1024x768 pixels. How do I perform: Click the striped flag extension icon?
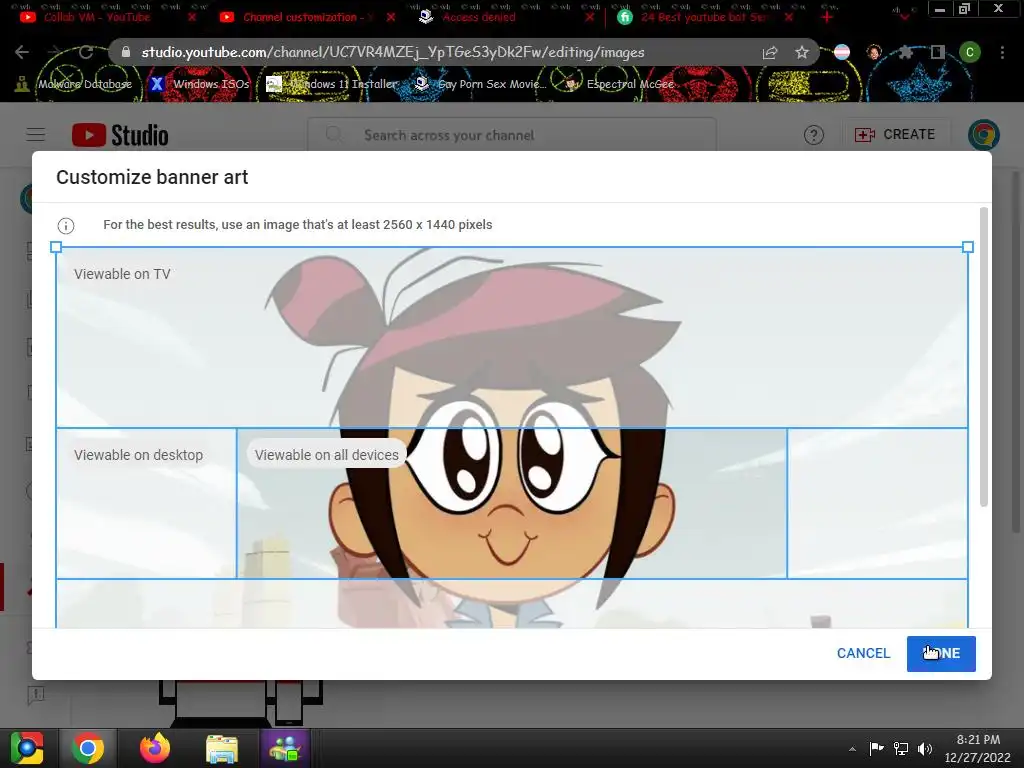click(842, 52)
